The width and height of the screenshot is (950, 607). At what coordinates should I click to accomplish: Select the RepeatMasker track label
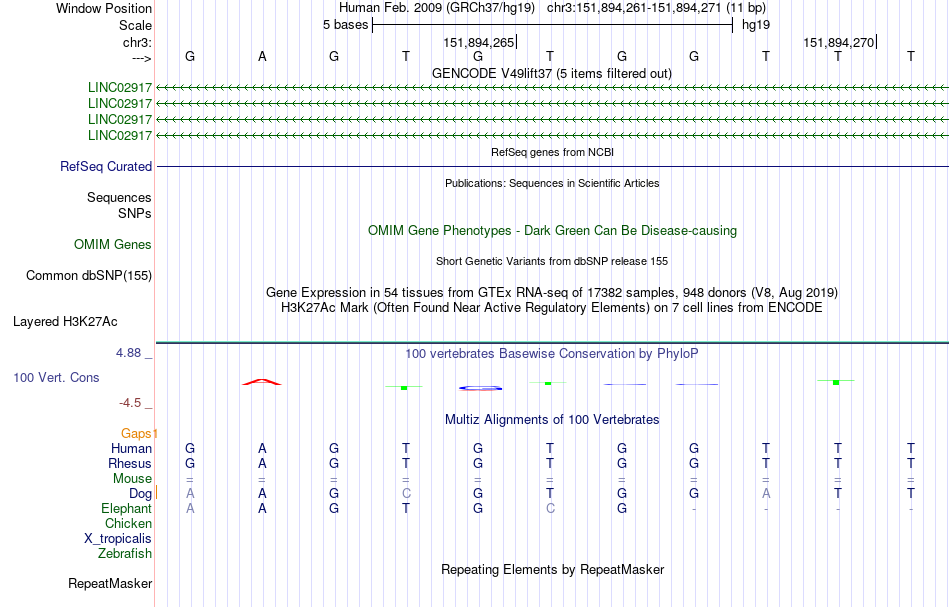tap(110, 583)
